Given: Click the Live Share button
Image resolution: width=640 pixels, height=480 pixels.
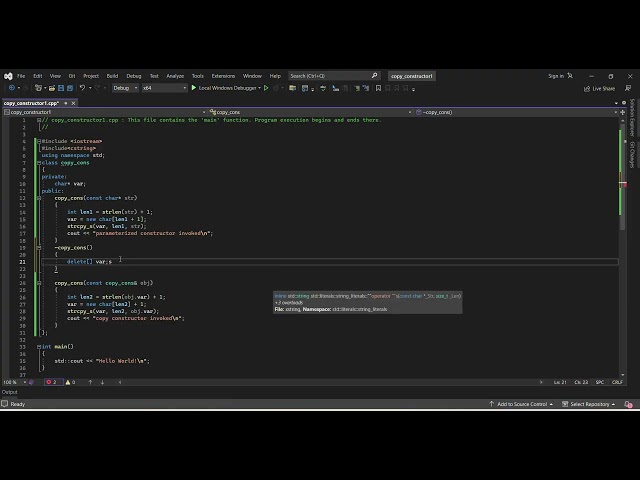Looking at the screenshot, I should [x=600, y=89].
